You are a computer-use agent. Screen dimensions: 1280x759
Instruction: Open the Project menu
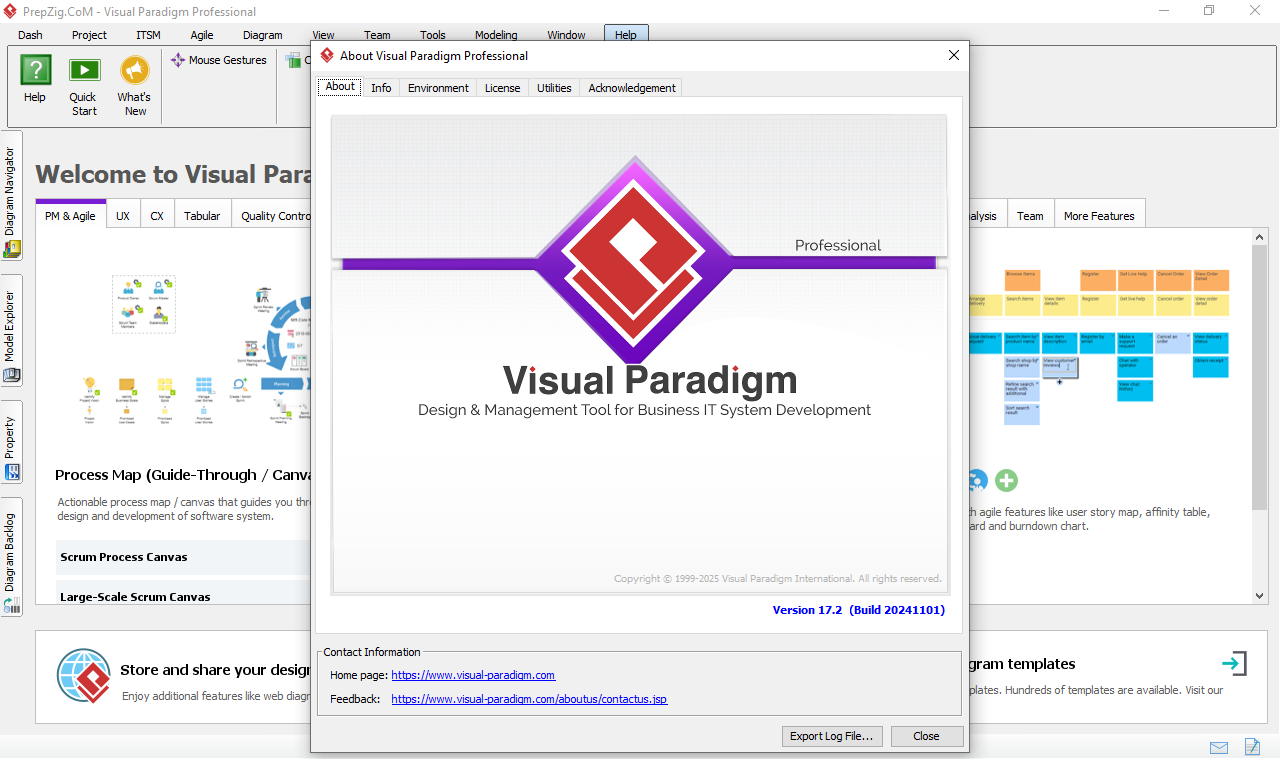click(89, 35)
